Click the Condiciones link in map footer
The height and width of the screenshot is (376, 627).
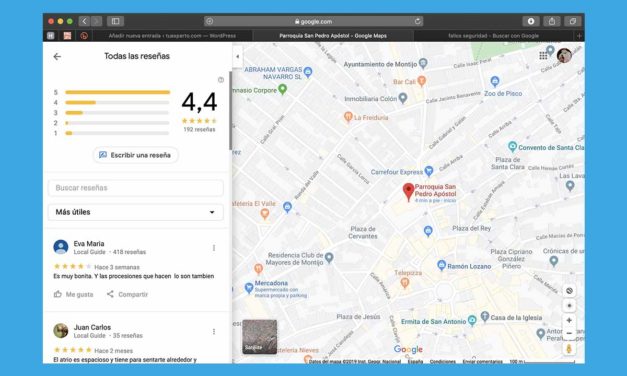click(x=442, y=361)
